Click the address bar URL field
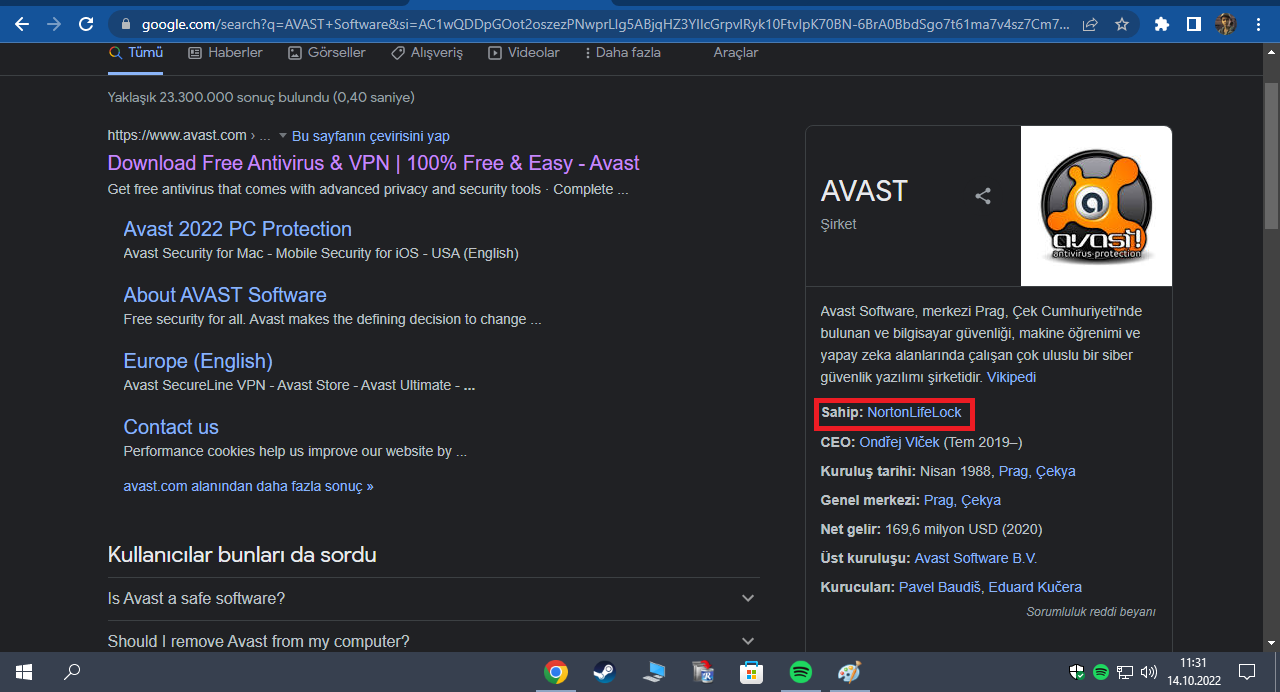This screenshot has width=1280, height=692. click(x=607, y=23)
